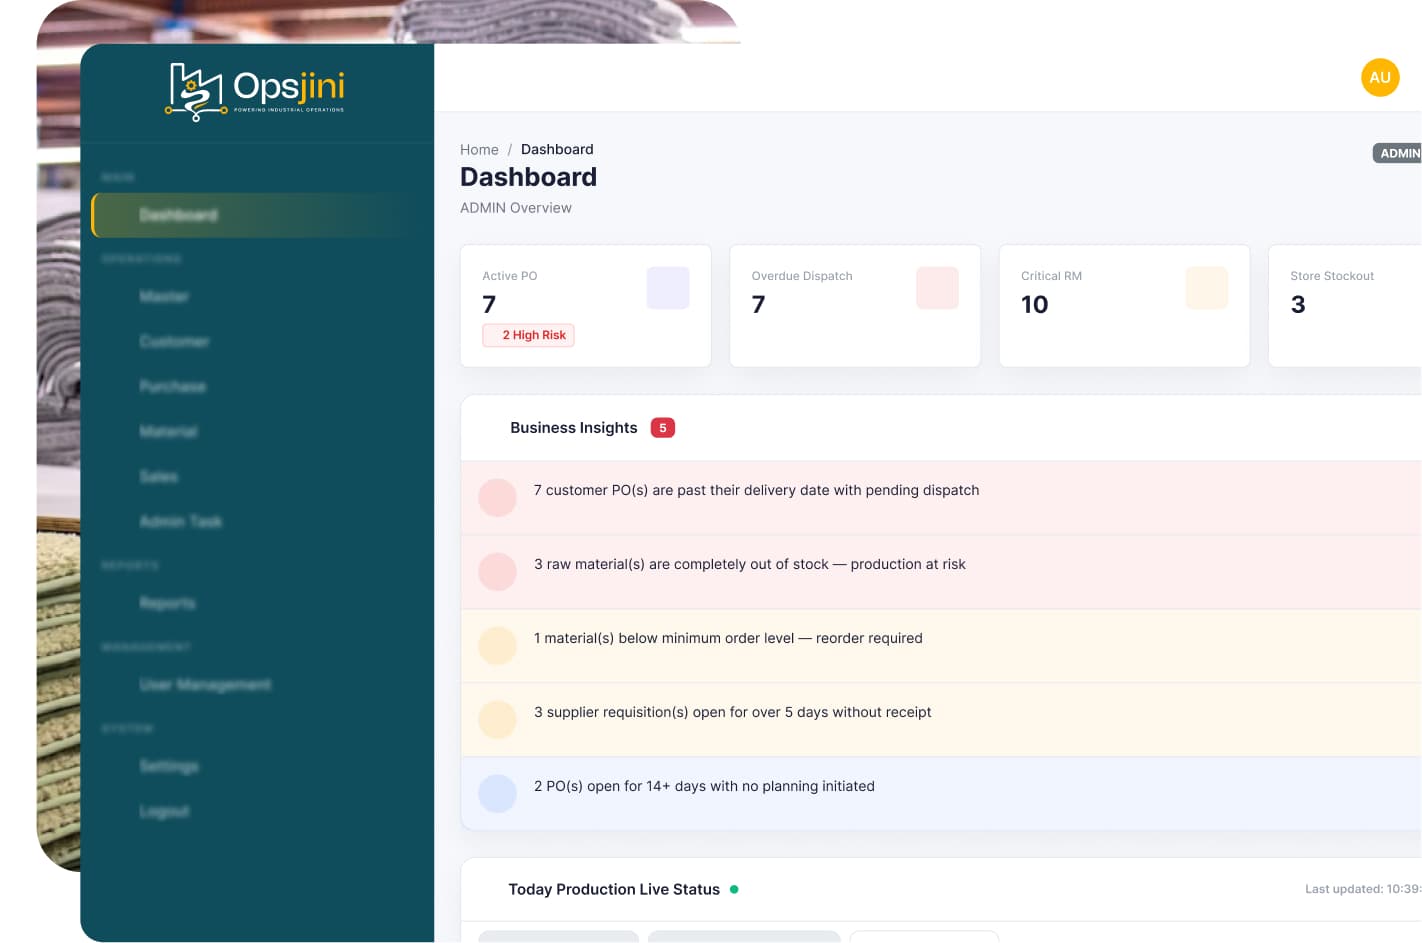Click the alert icon beside the out of stock insight

point(497,571)
